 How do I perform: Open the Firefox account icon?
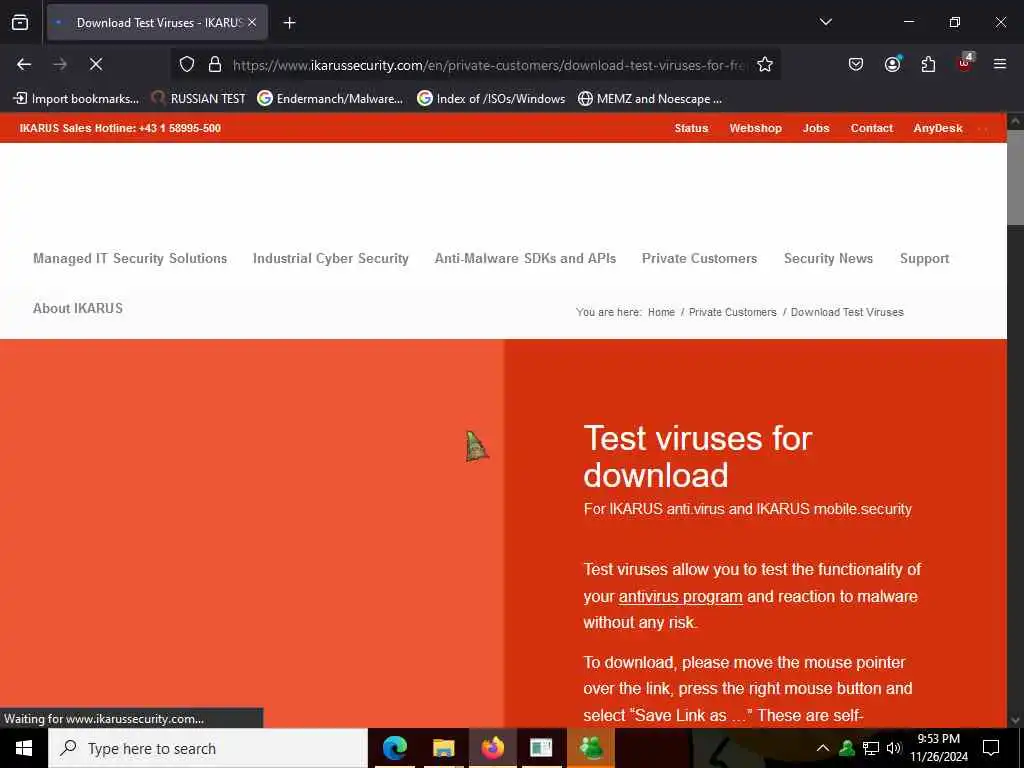[892, 64]
